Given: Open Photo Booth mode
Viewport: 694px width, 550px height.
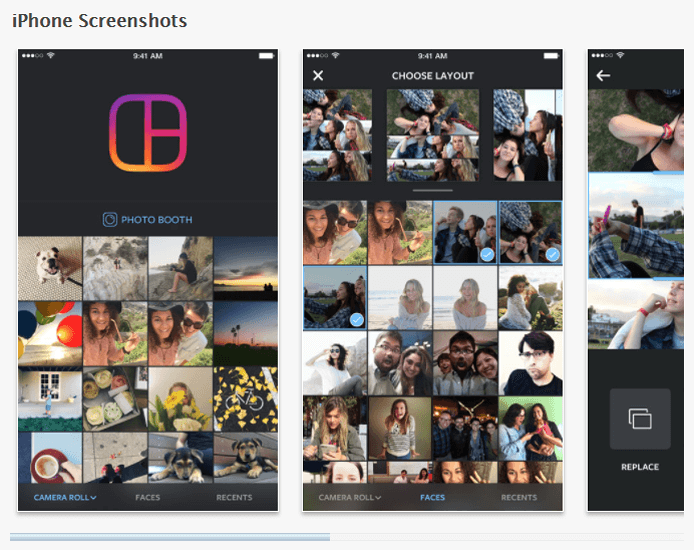Looking at the screenshot, I should [148, 219].
